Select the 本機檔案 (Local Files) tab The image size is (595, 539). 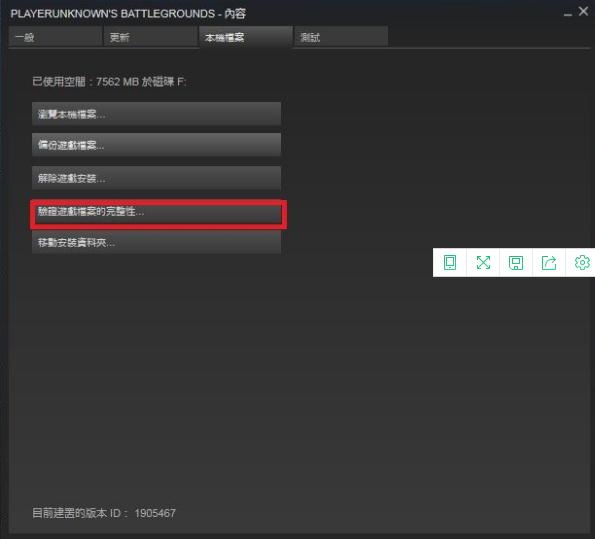pyautogui.click(x=246, y=37)
